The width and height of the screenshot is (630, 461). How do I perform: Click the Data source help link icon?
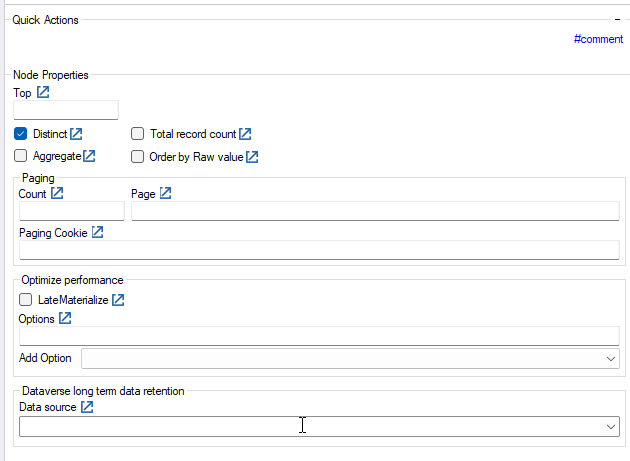tap(87, 407)
